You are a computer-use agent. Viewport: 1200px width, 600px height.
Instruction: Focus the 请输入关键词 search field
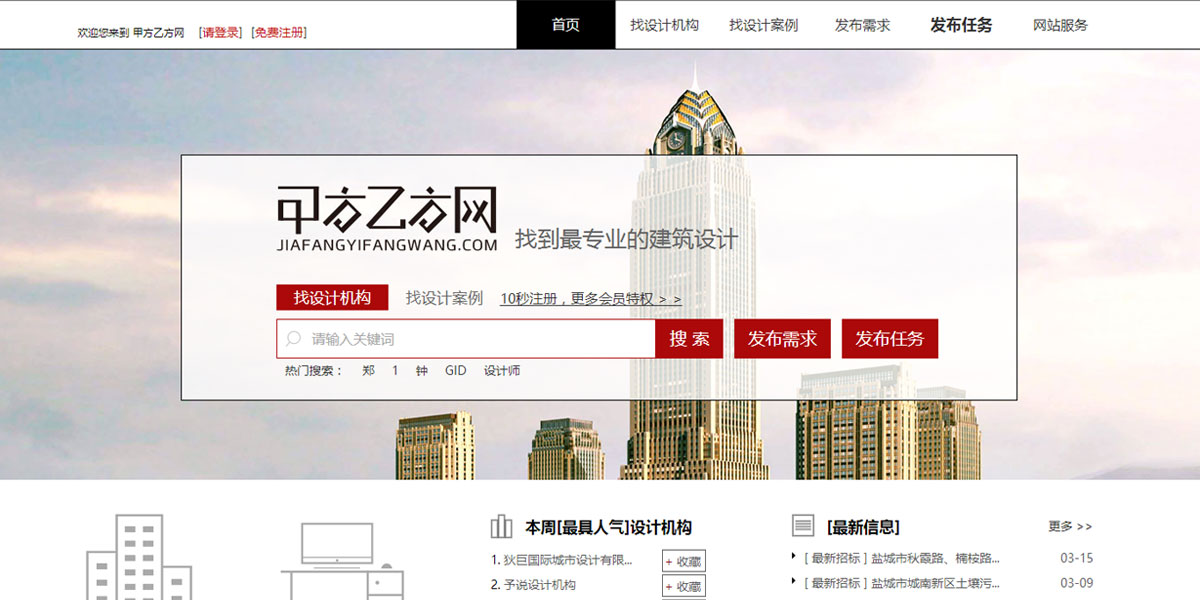tap(466, 339)
